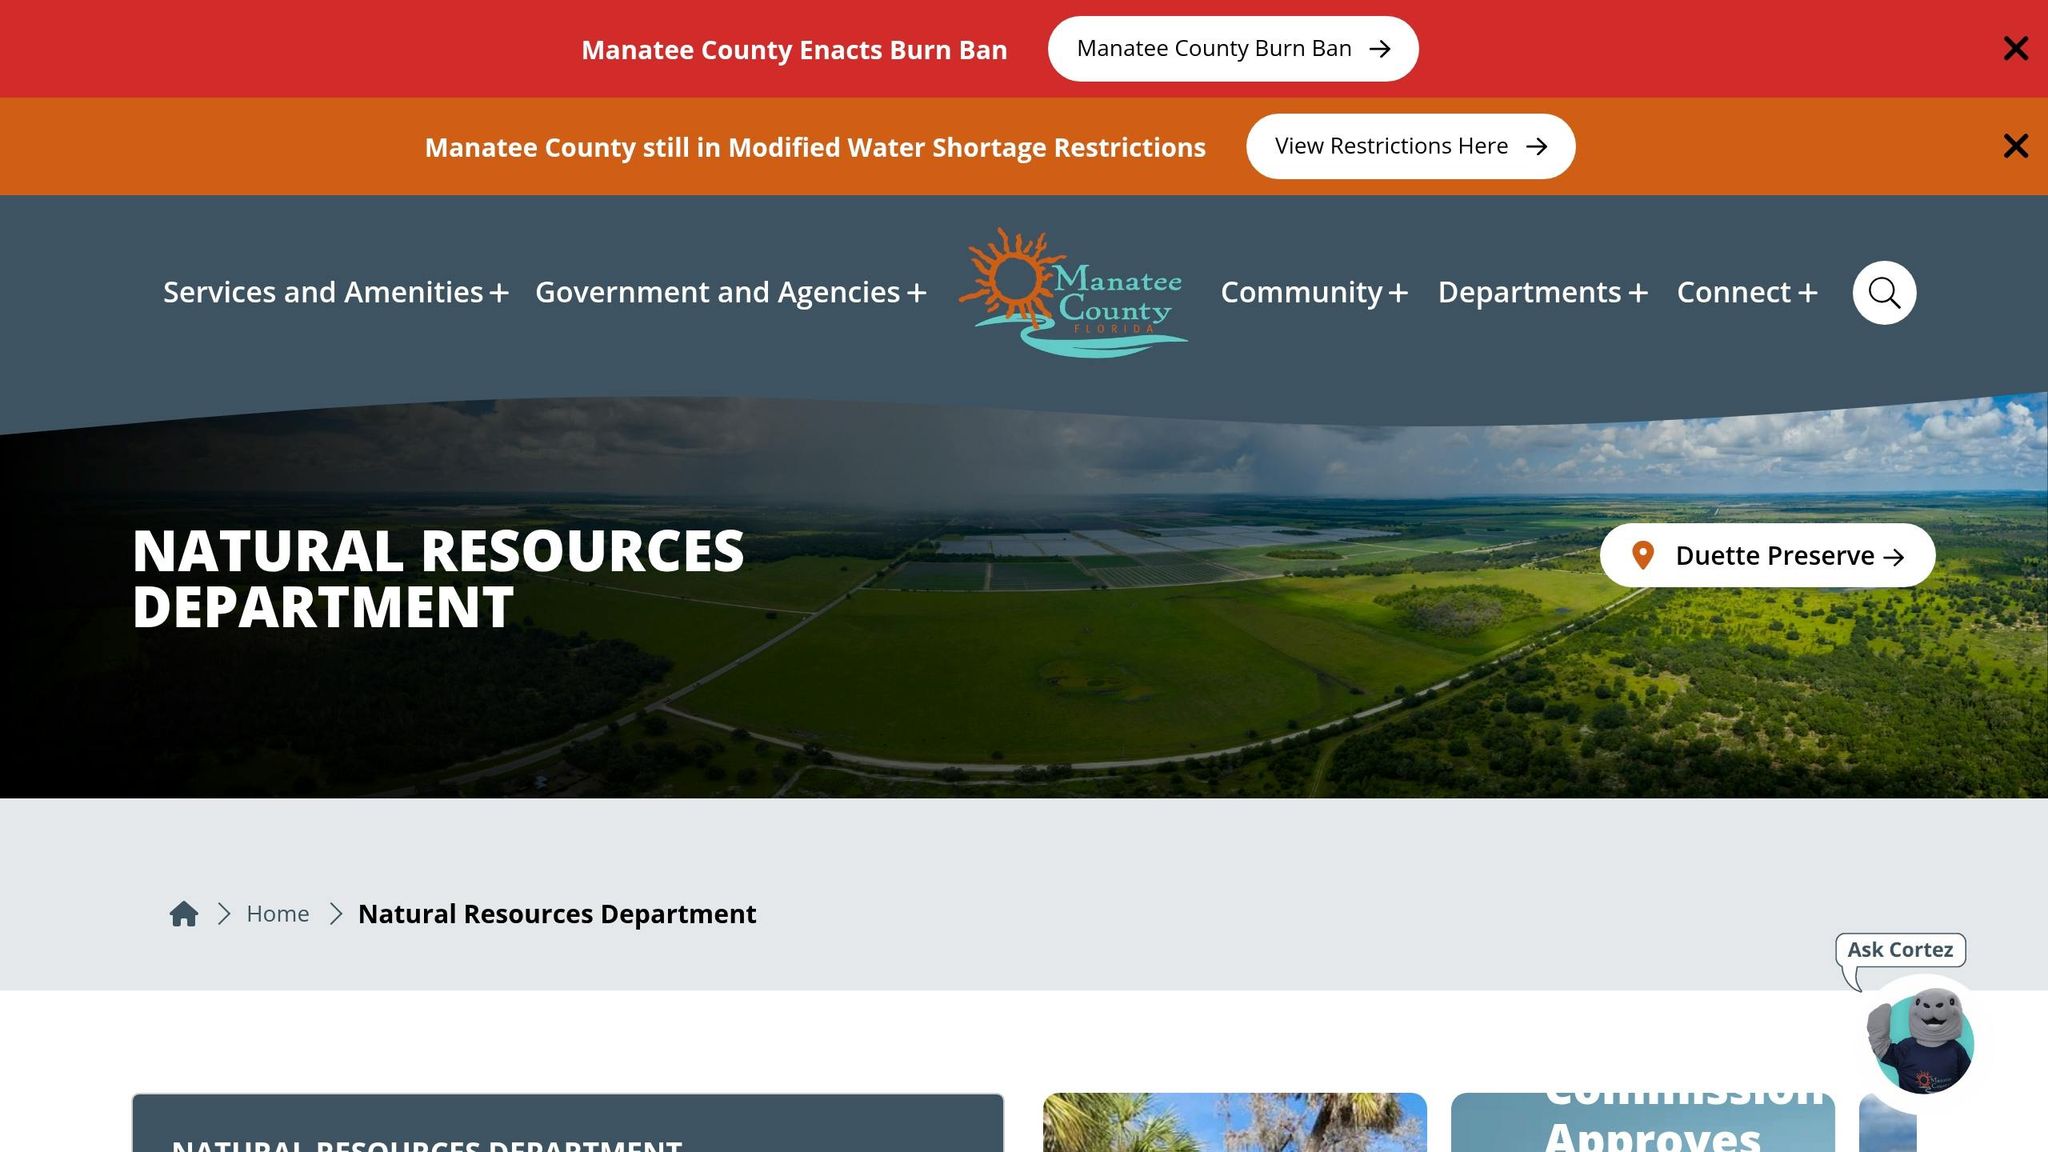Click Natural Resources Department breadcrumb text
This screenshot has width=2048, height=1152.
557,914
